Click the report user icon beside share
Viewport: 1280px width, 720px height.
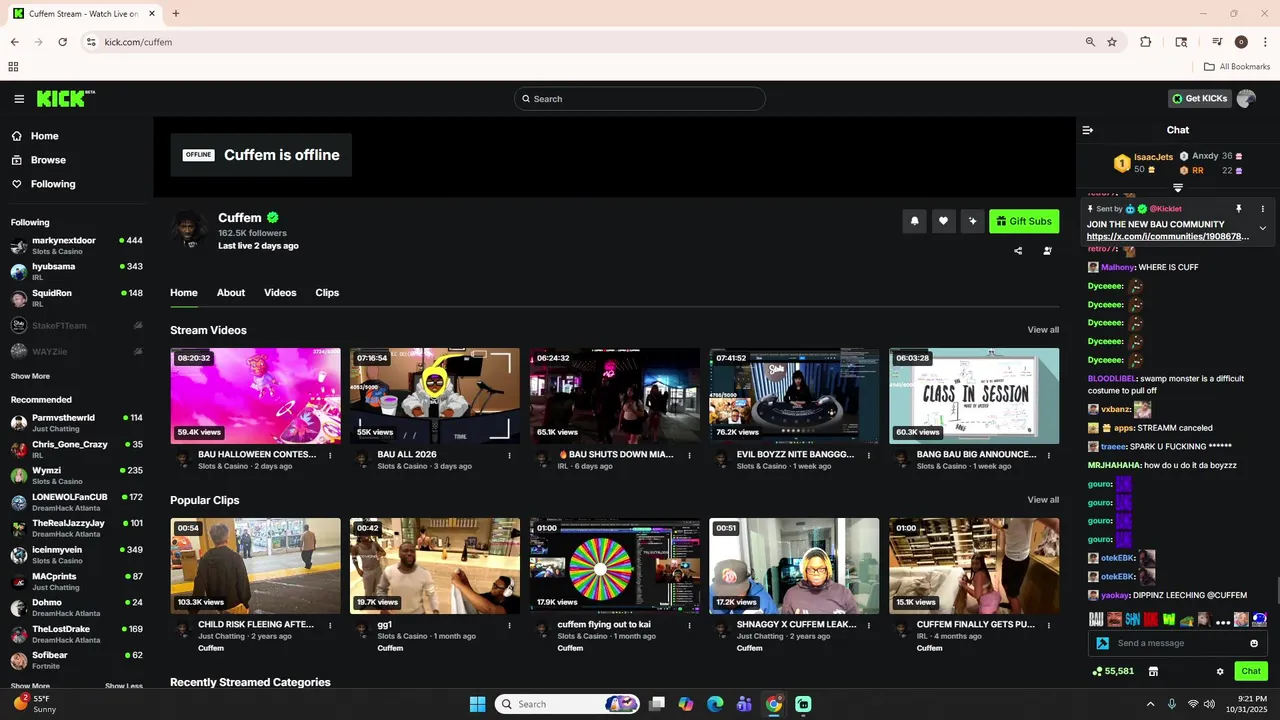1047,251
